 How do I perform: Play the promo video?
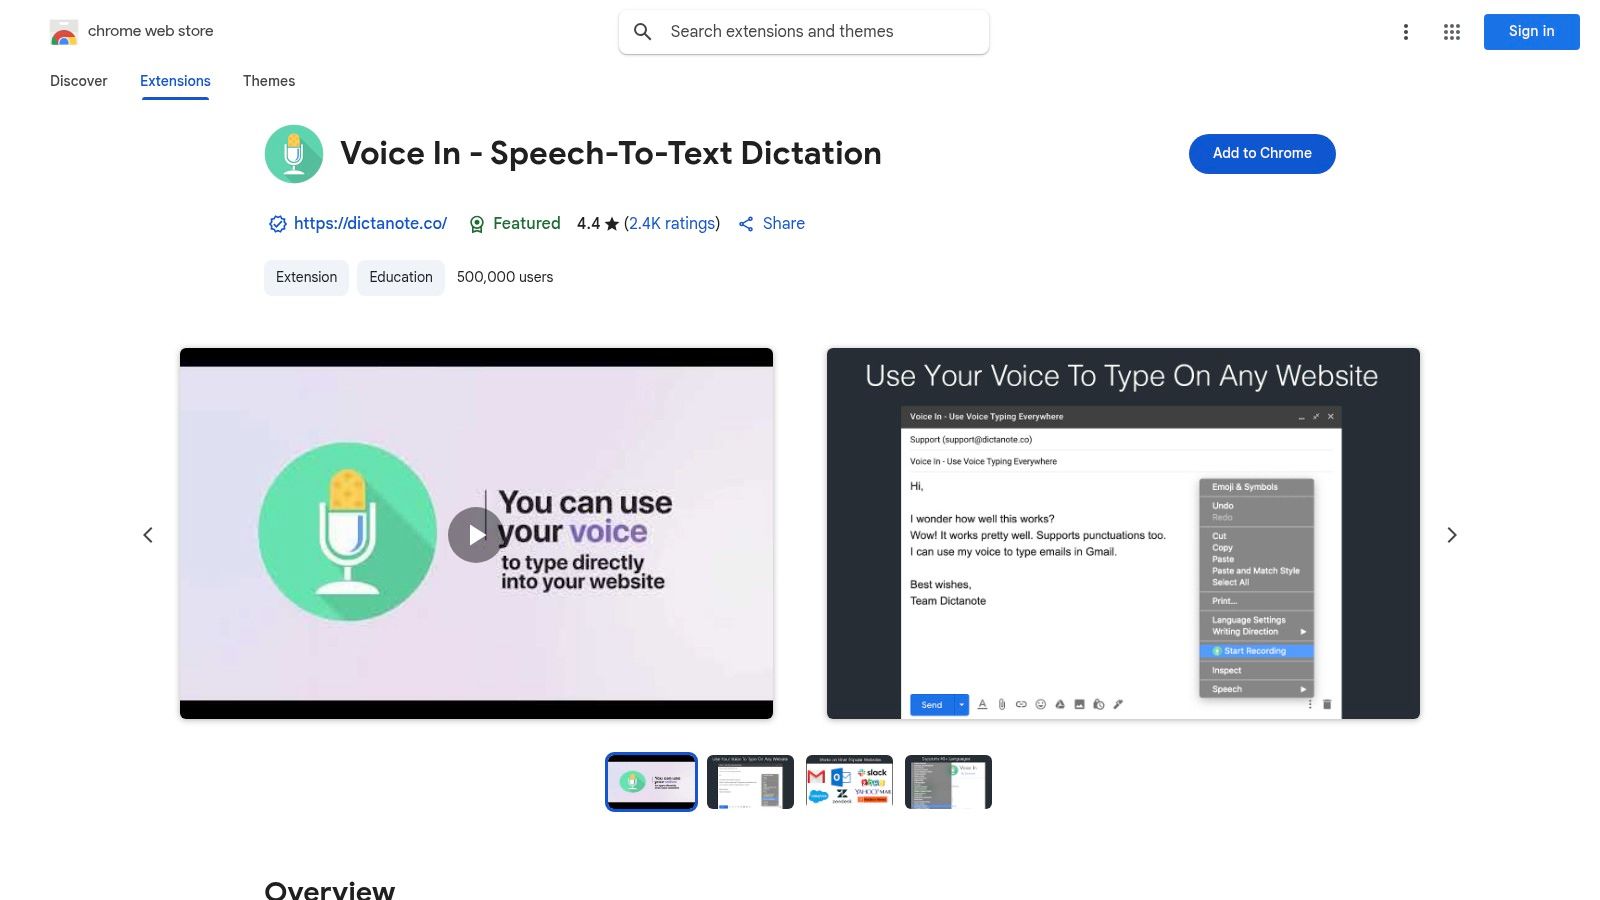point(476,535)
